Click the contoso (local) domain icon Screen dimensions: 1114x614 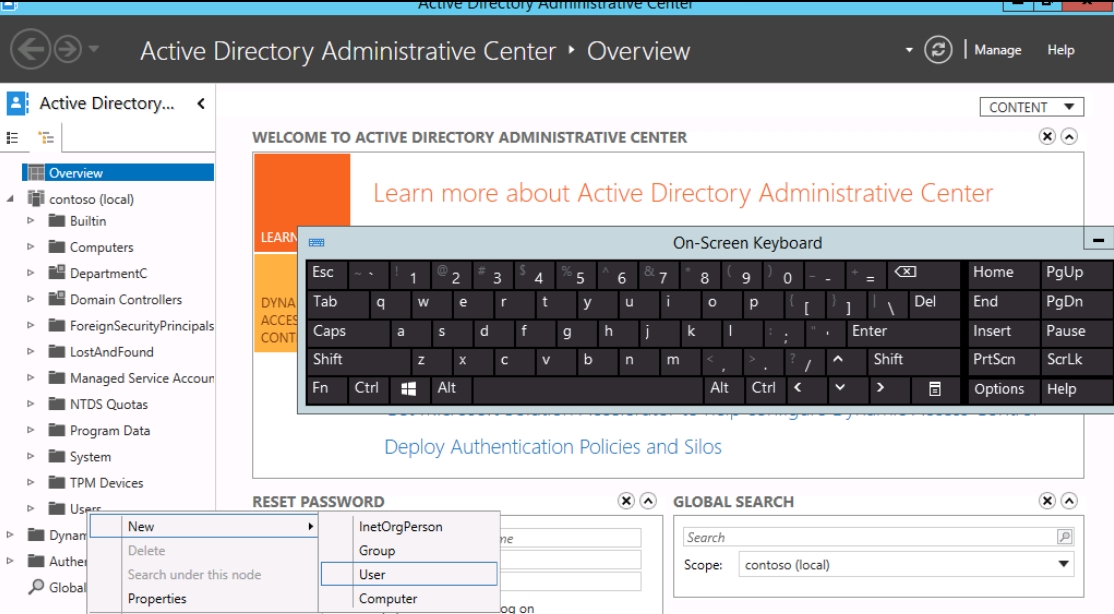pyautogui.click(x=36, y=198)
